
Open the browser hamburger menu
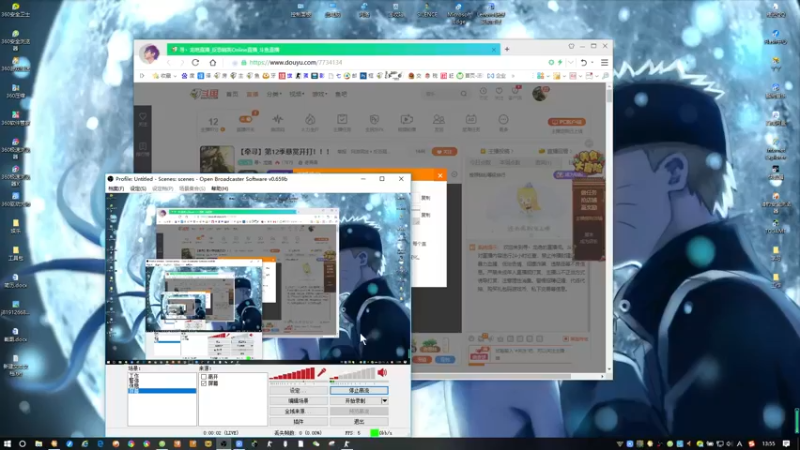click(x=605, y=62)
